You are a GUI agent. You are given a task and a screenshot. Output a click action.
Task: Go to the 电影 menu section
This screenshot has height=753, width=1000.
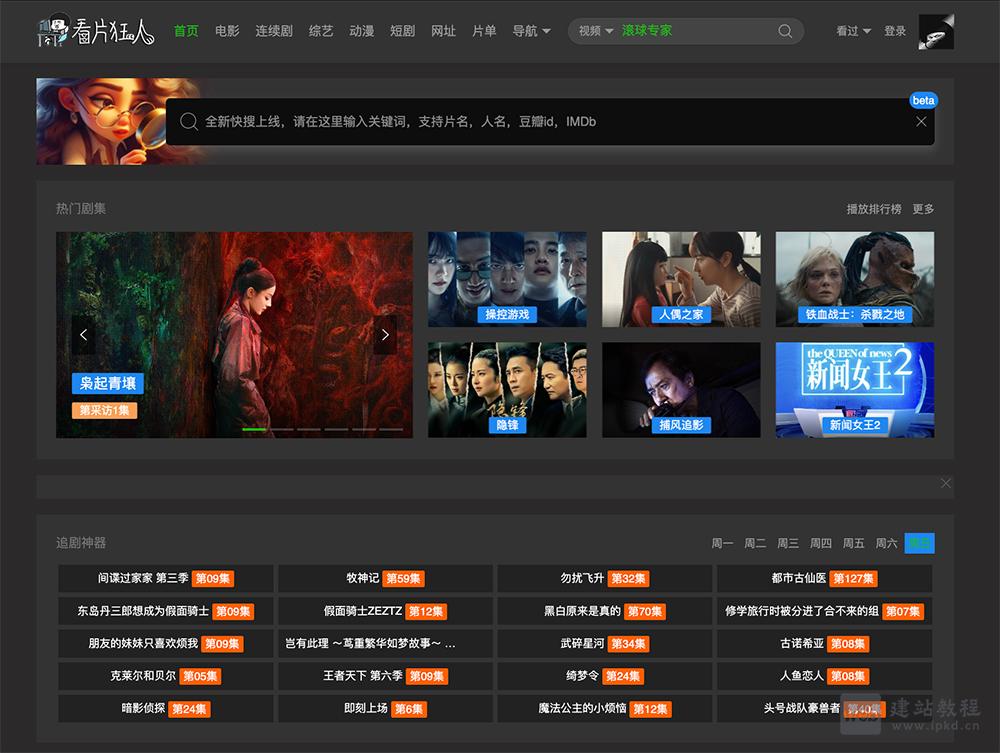227,31
